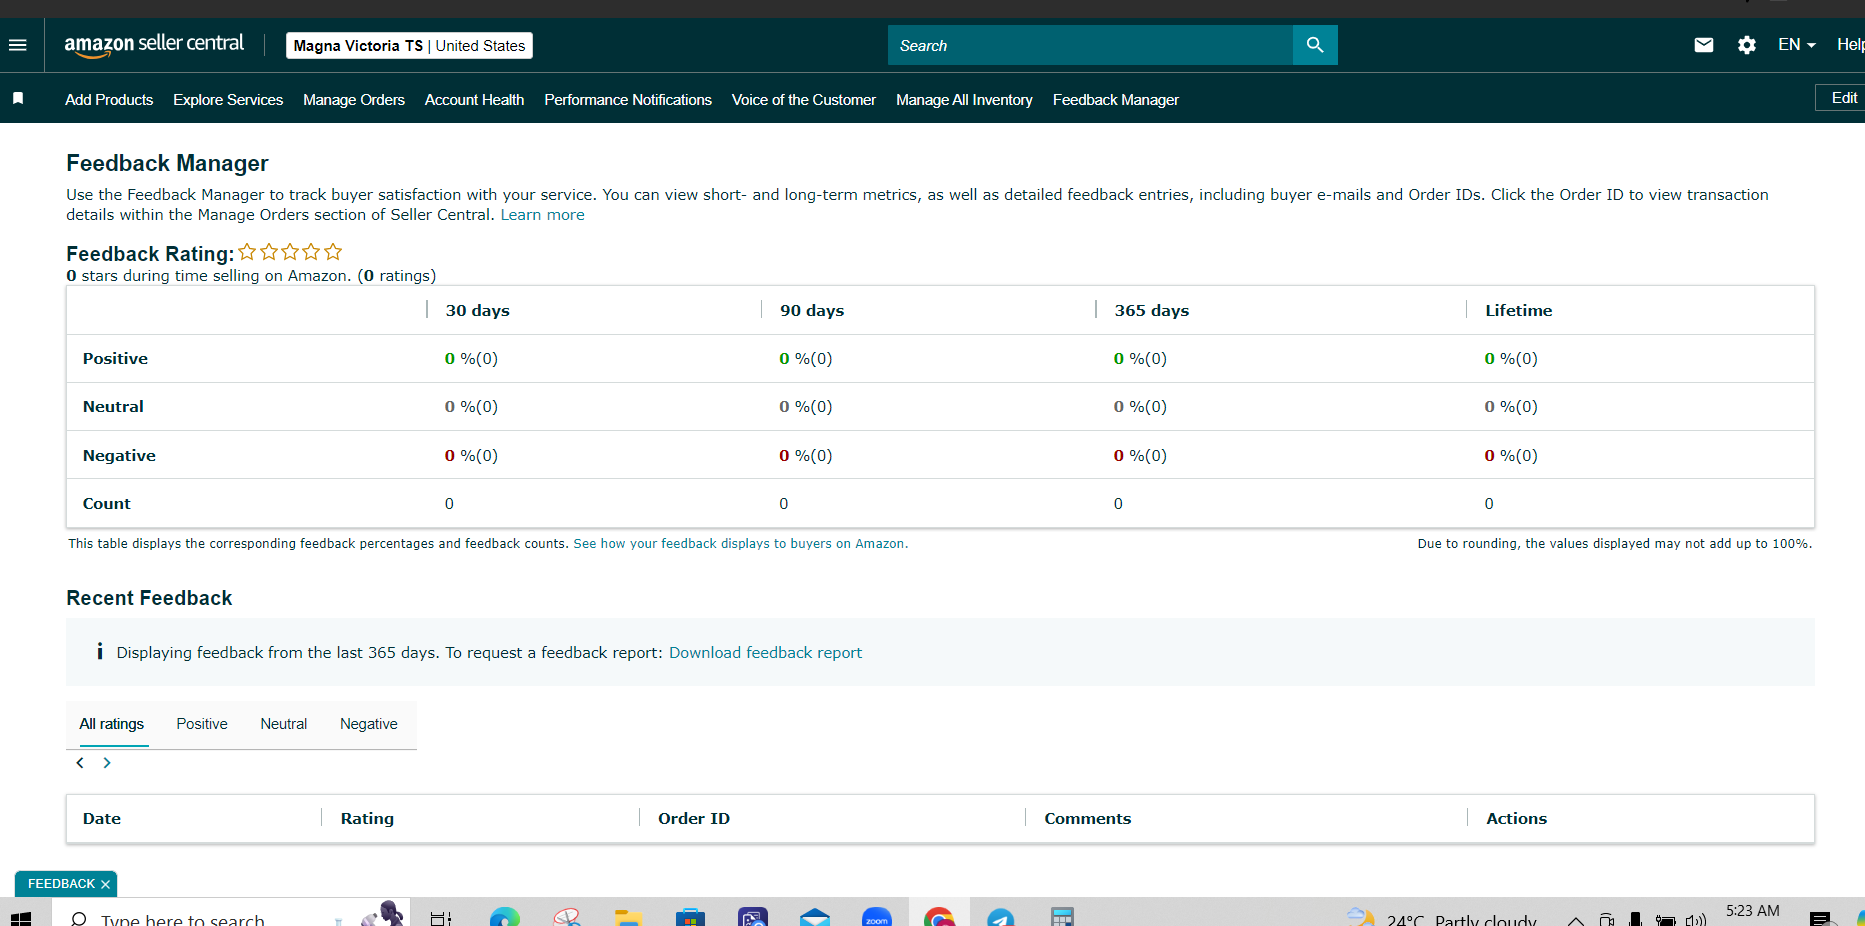
Task: Switch to Google Chrome on the taskbar
Action: 939,917
